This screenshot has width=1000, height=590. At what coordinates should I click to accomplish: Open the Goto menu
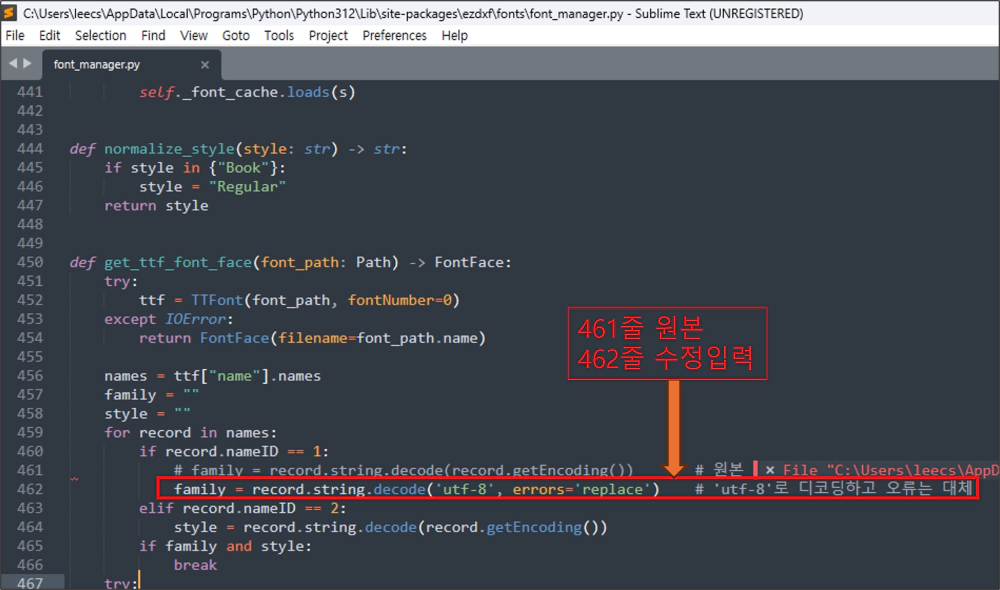click(x=235, y=36)
